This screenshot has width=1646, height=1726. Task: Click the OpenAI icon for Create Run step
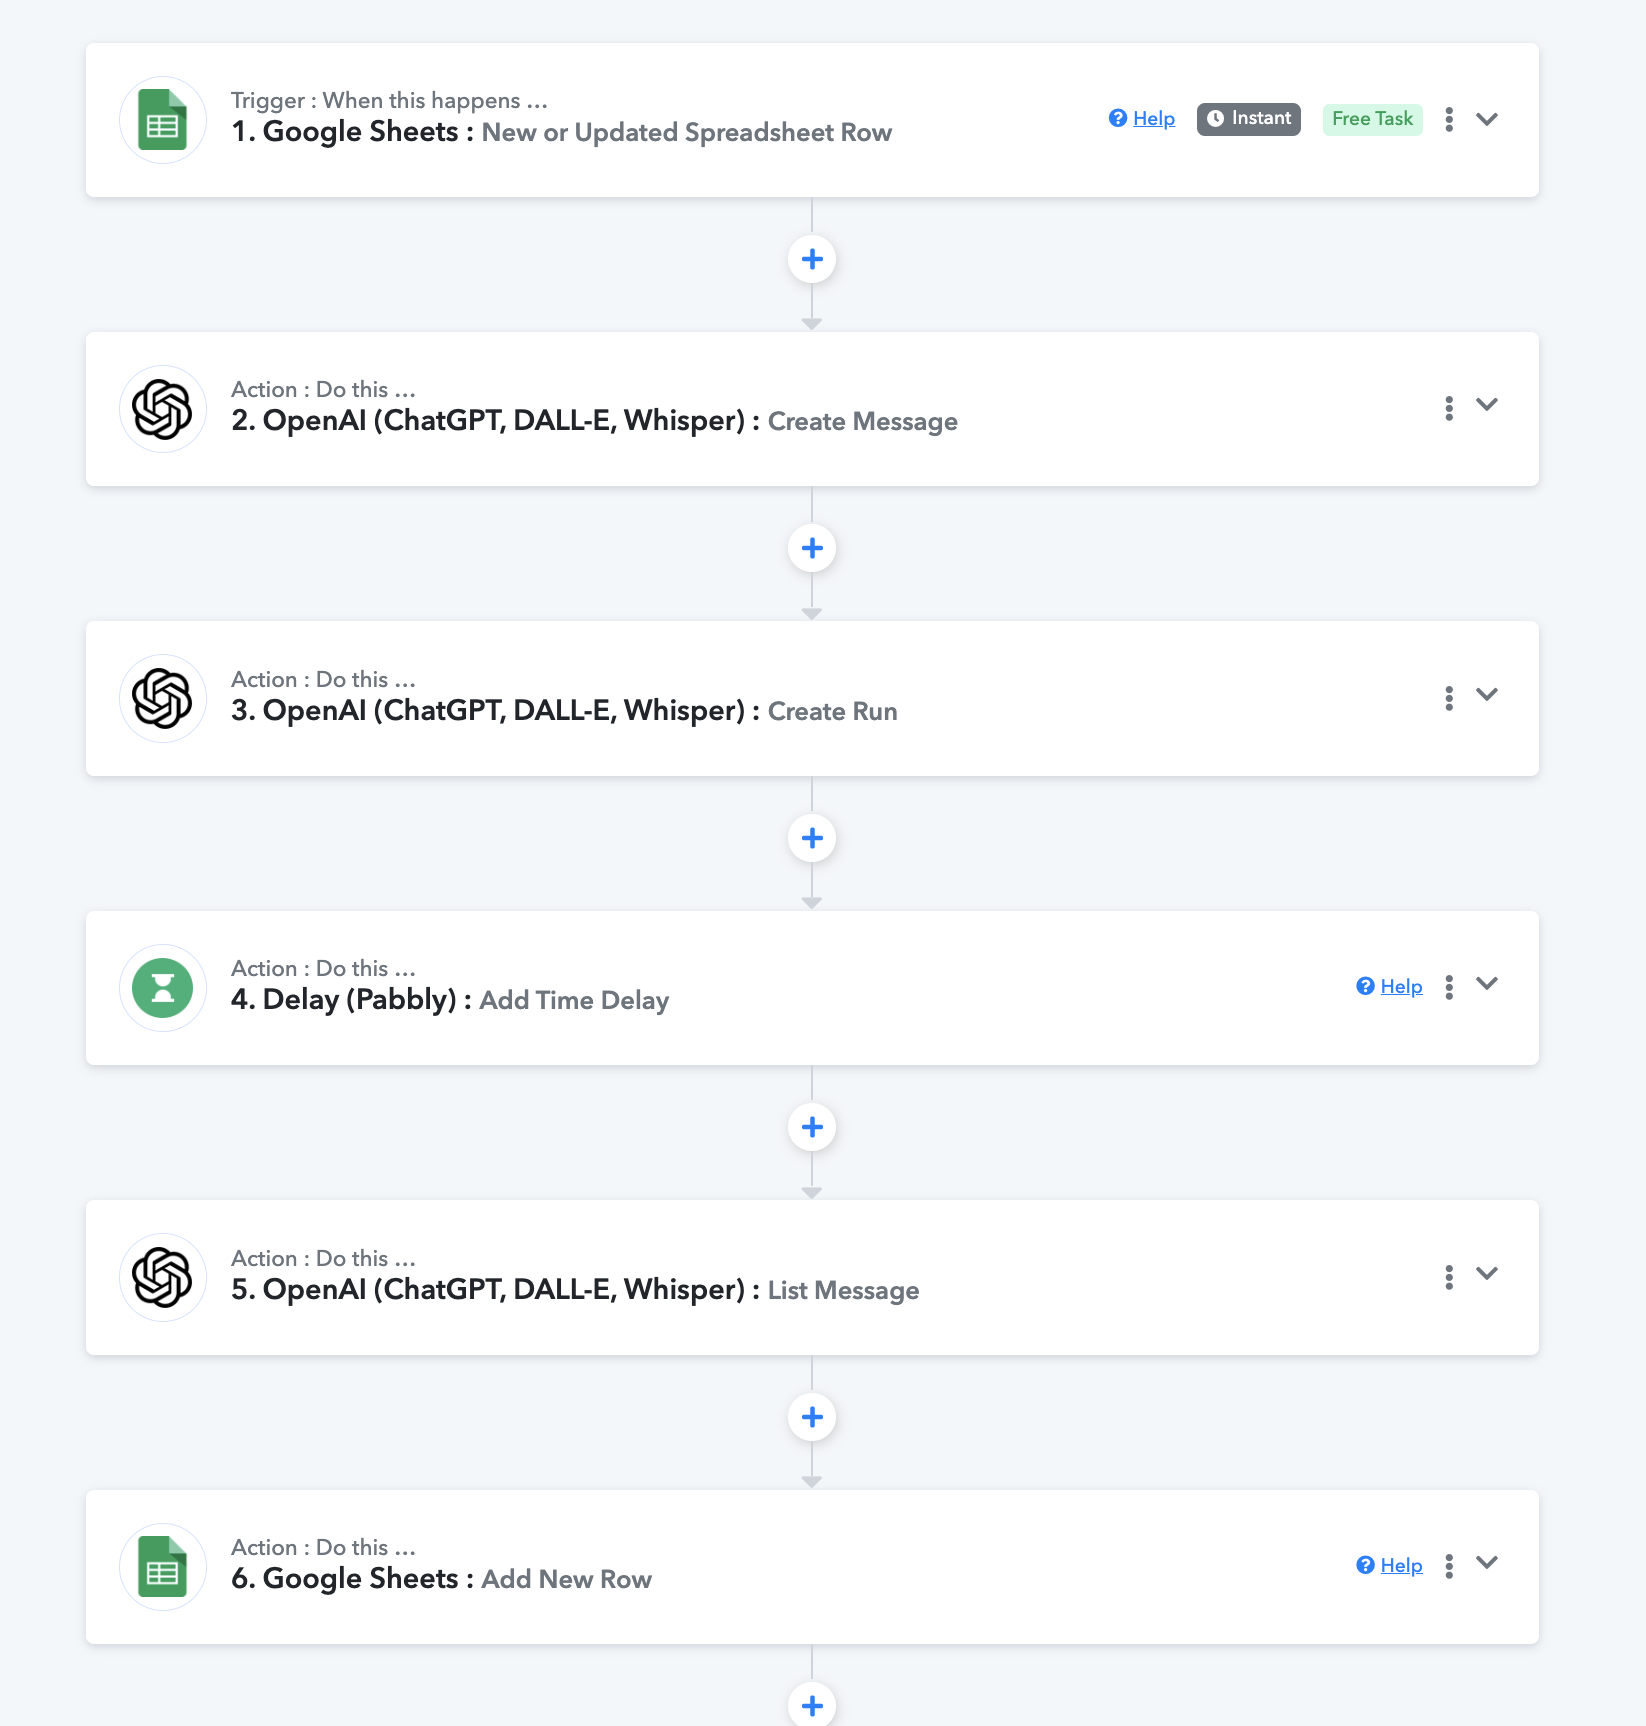pos(163,698)
